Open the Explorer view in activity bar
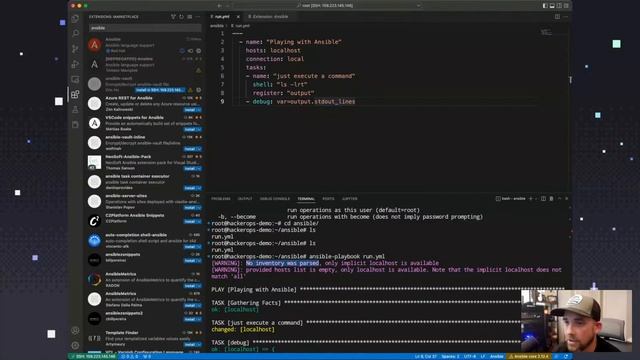640x360 pixels. [x=75, y=18]
